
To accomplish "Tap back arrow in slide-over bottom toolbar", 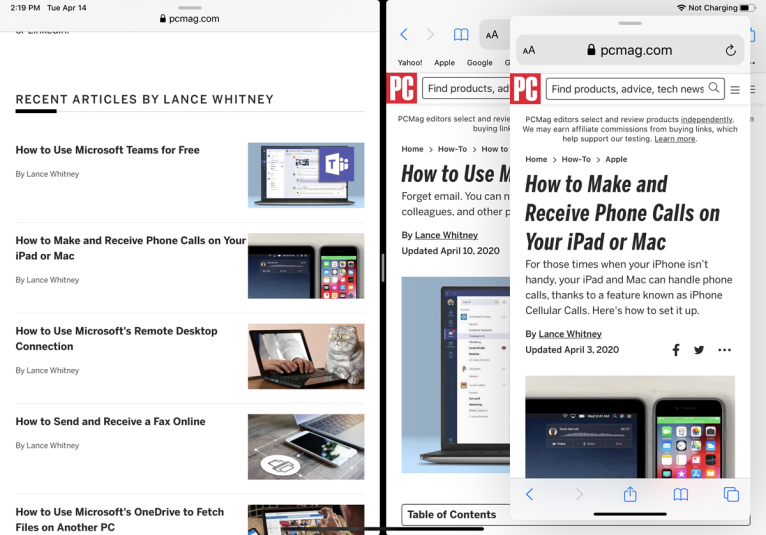I will click(x=530, y=494).
